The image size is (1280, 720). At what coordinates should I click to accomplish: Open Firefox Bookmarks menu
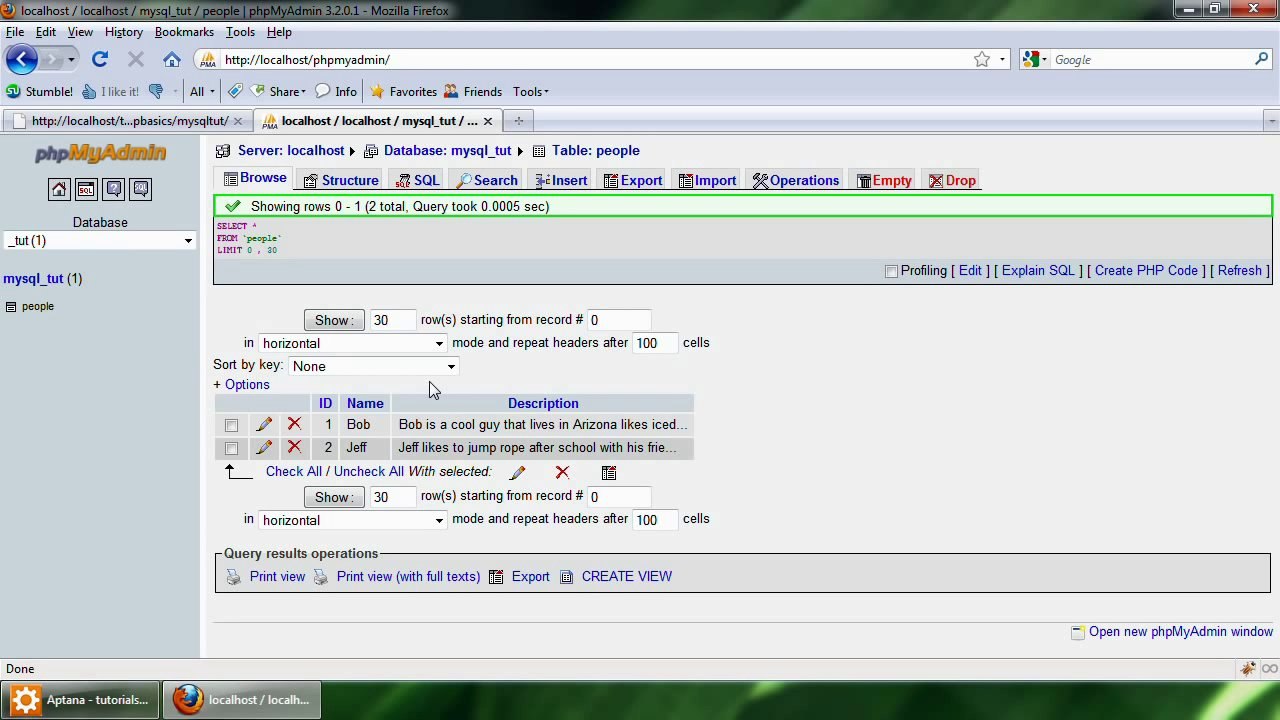(184, 32)
